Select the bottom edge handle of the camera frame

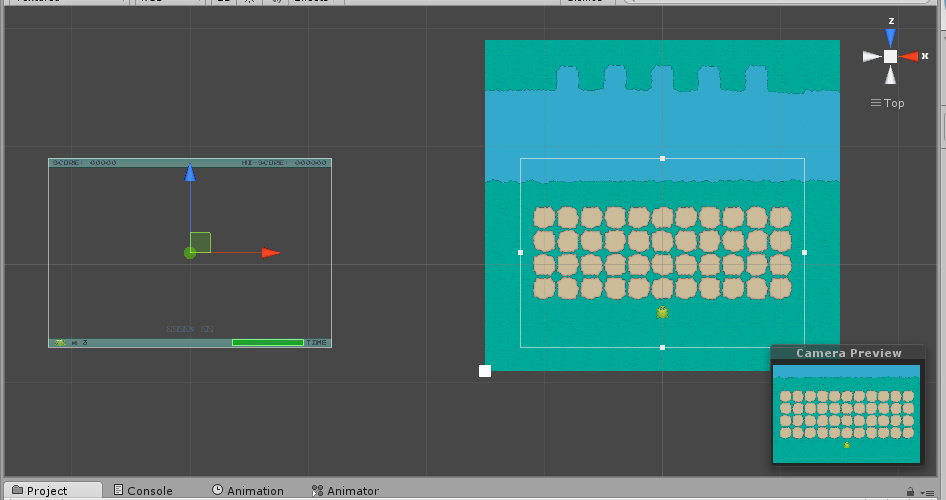pyautogui.click(x=662, y=347)
